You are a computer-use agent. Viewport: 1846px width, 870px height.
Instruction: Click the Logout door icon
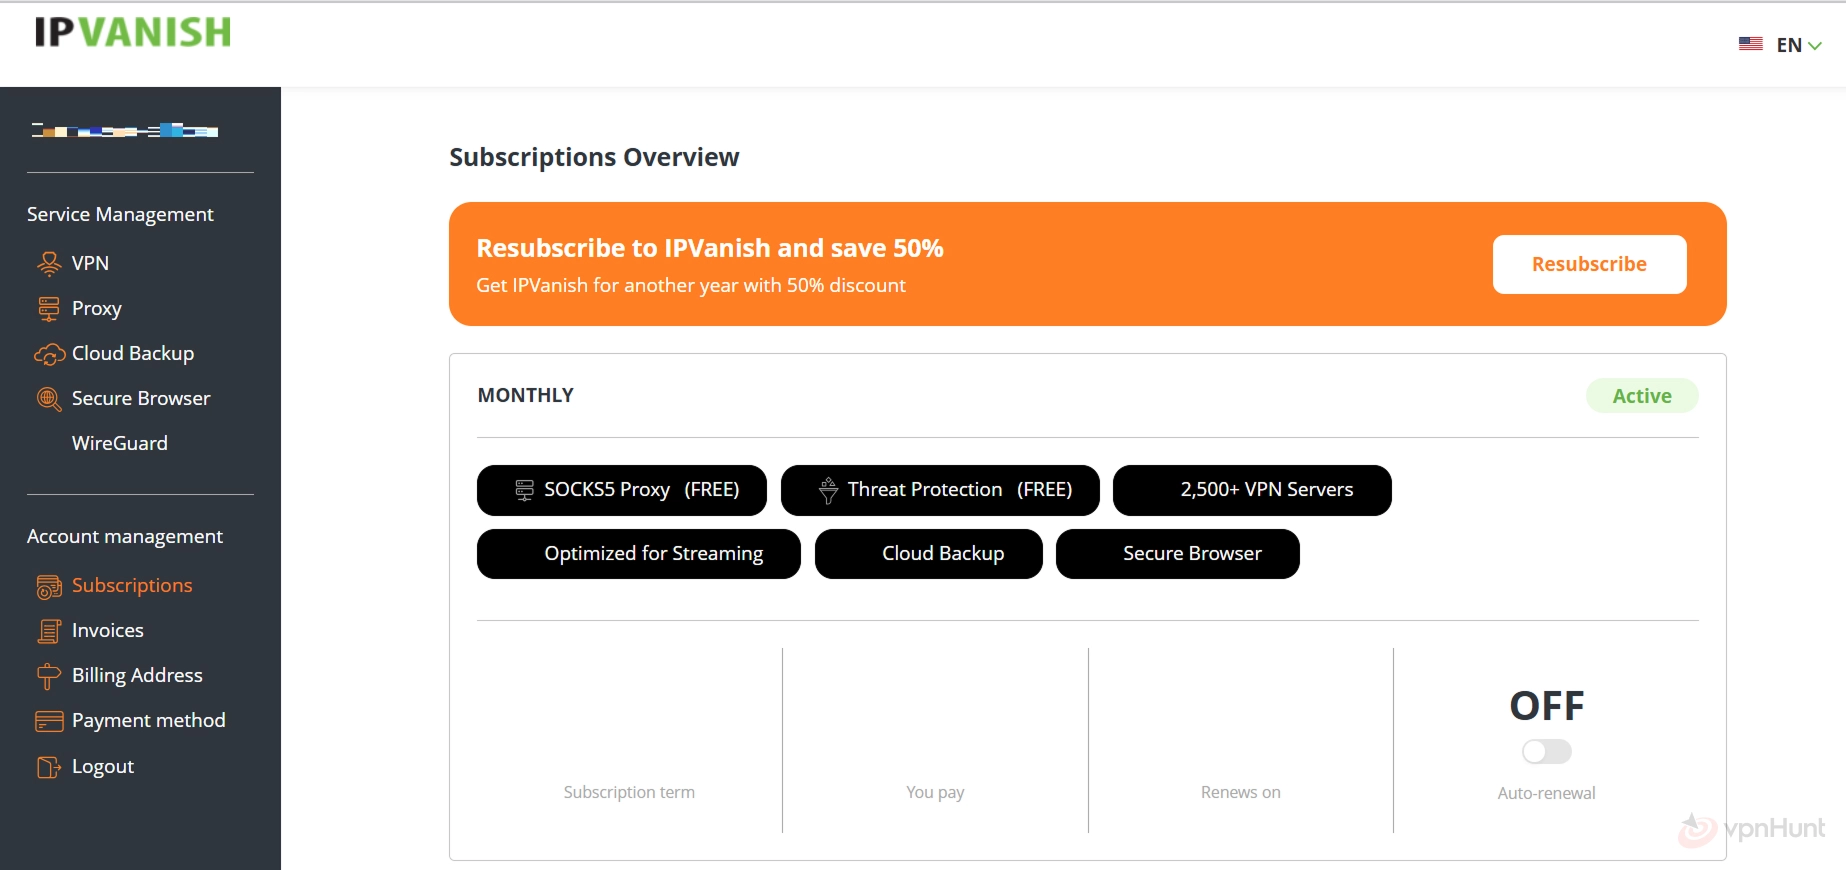pos(48,767)
